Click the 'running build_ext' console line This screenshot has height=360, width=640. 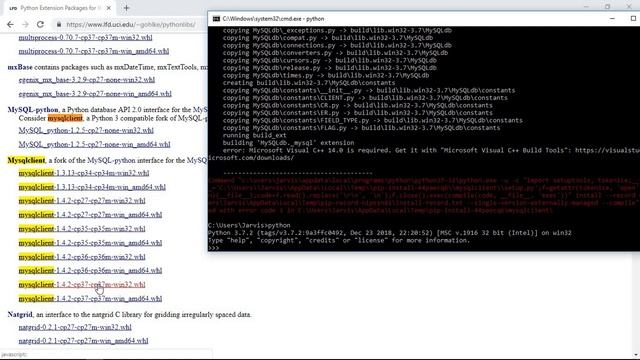tap(254, 135)
